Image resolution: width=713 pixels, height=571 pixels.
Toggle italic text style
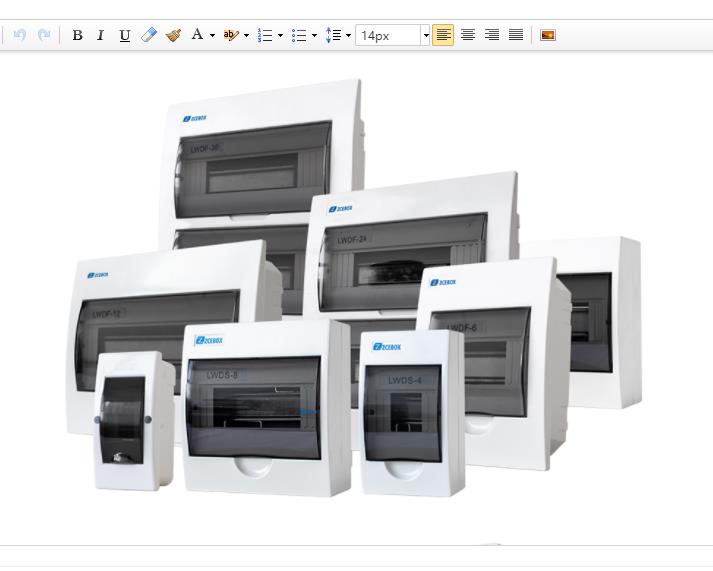(100, 35)
